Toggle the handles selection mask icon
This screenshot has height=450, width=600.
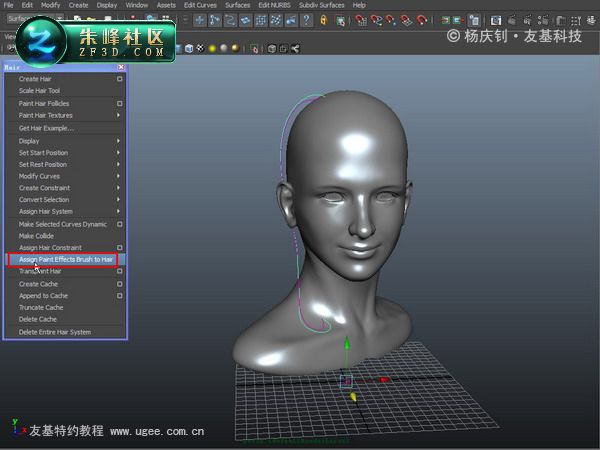point(200,20)
